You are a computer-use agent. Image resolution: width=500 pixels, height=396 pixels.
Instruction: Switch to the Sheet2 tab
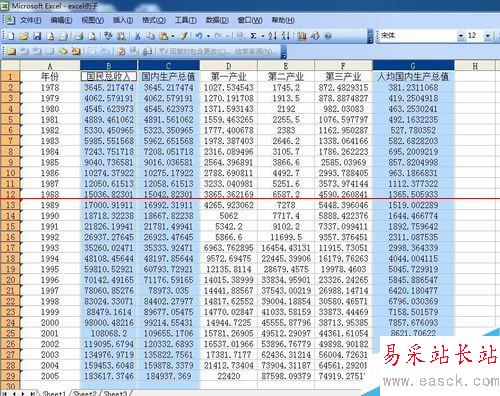pos(85,393)
